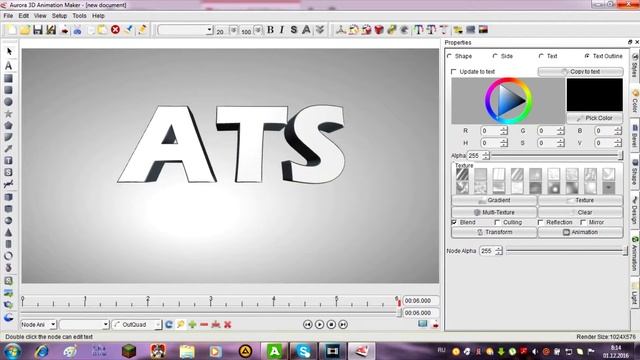Click the red X delete animation icon
The width and height of the screenshot is (640, 360).
point(228,324)
